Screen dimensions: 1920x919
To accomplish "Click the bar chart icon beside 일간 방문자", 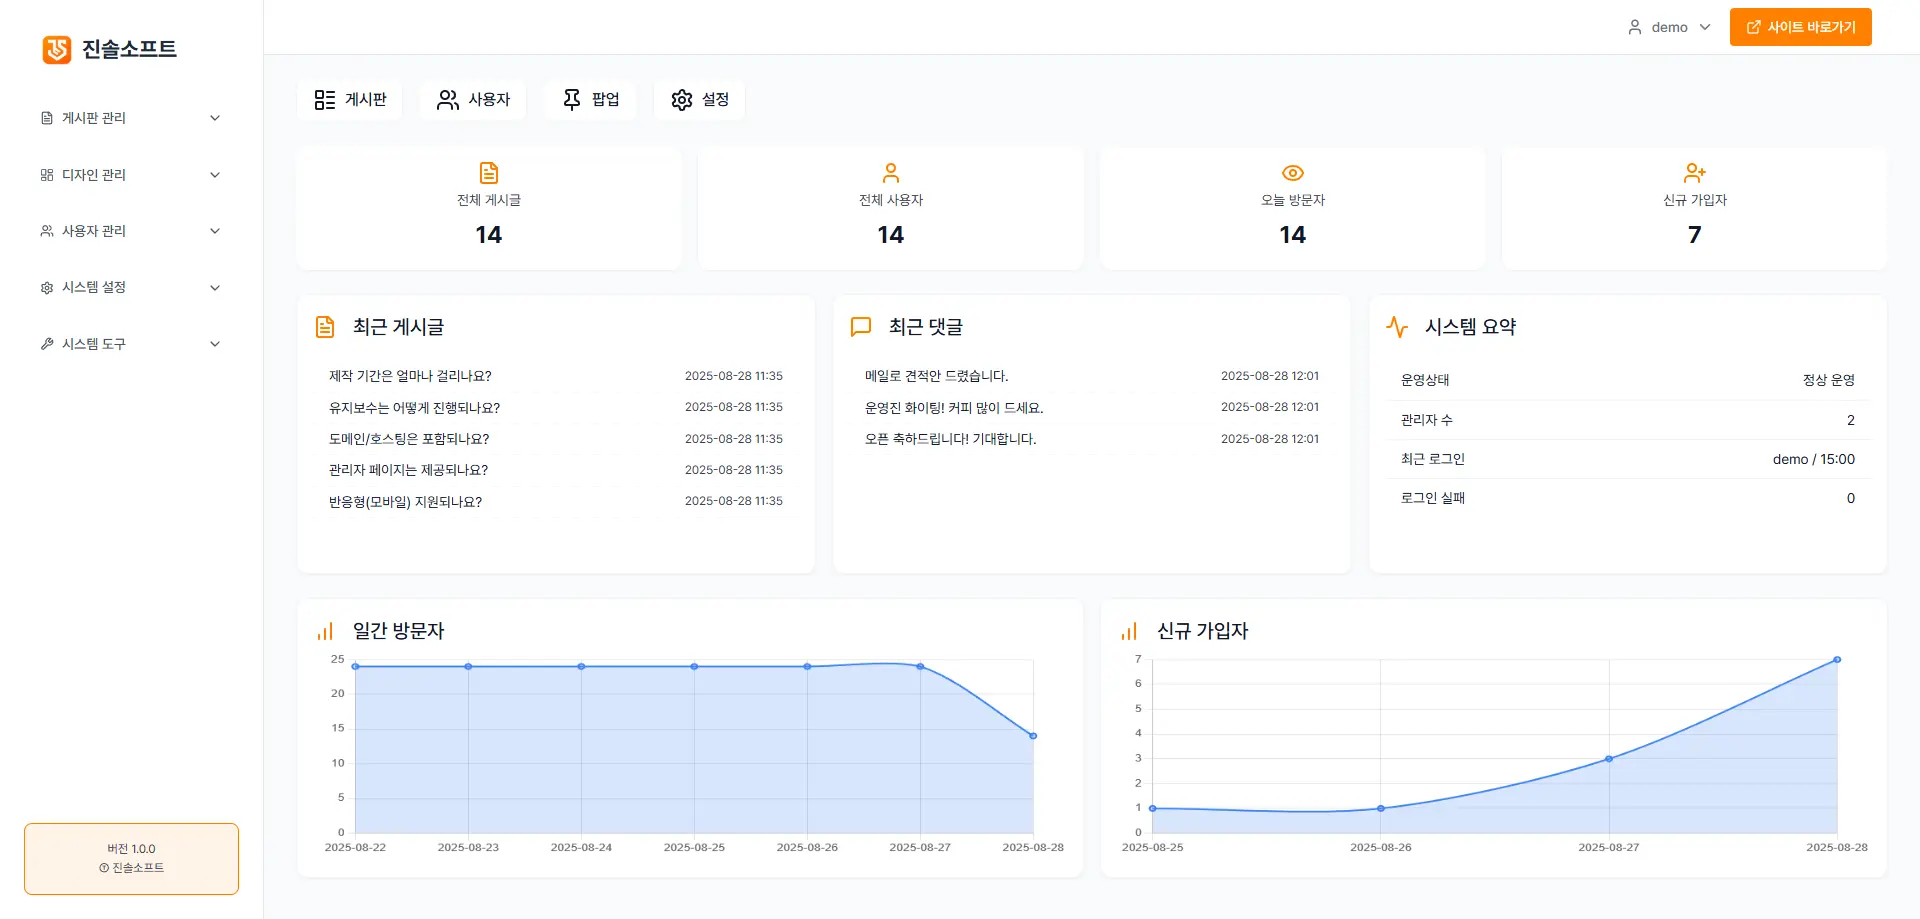I will pos(323,631).
